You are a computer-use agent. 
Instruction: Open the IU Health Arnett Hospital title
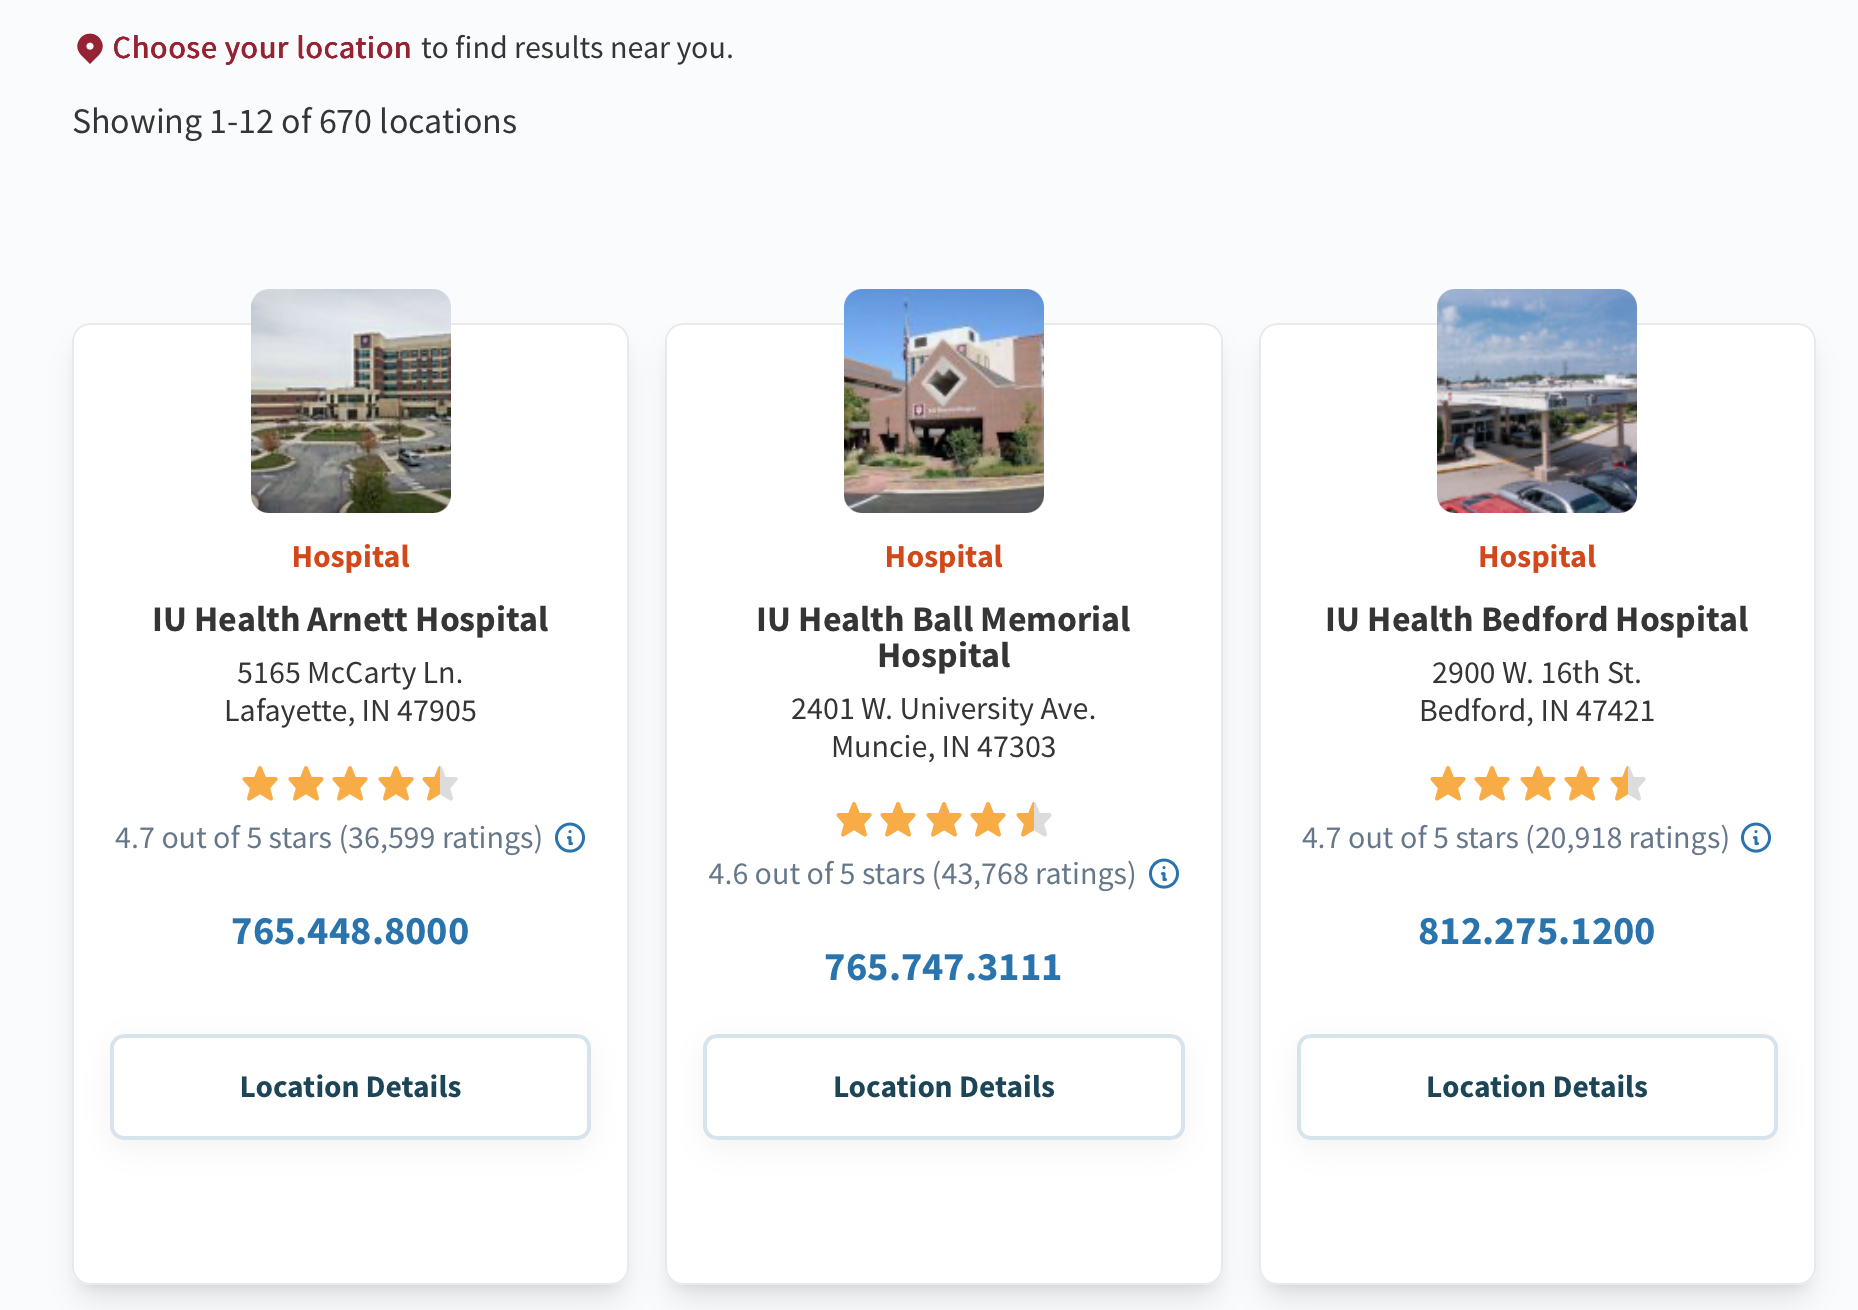[350, 620]
